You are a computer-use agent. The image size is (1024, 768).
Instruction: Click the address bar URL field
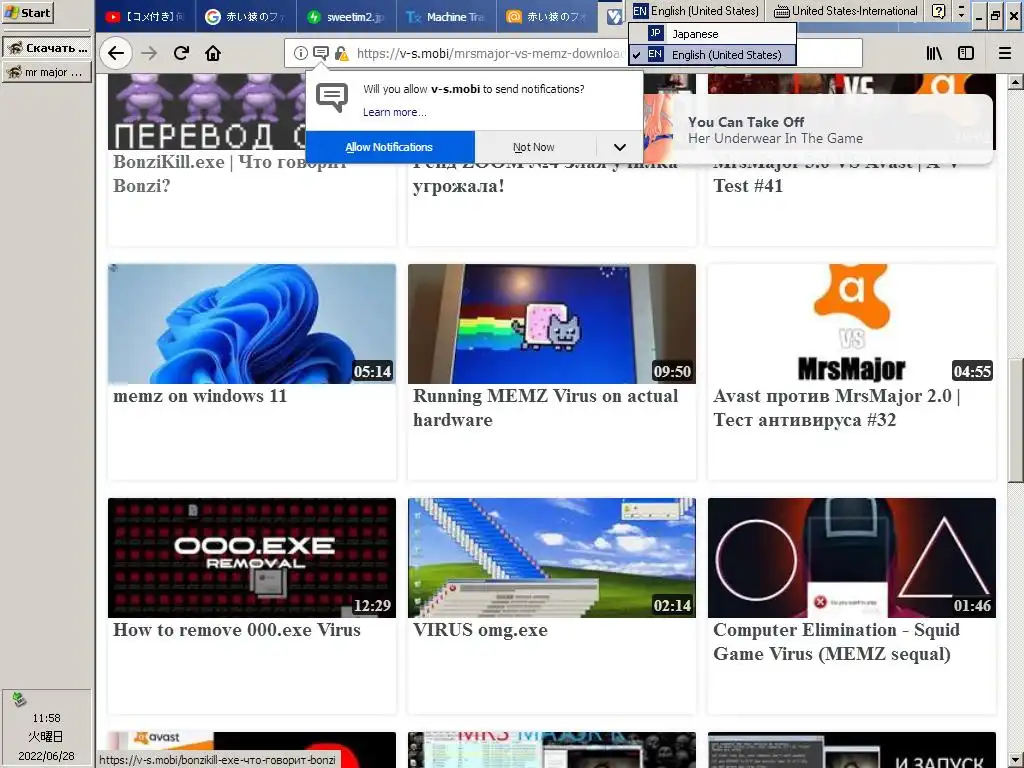[490, 54]
